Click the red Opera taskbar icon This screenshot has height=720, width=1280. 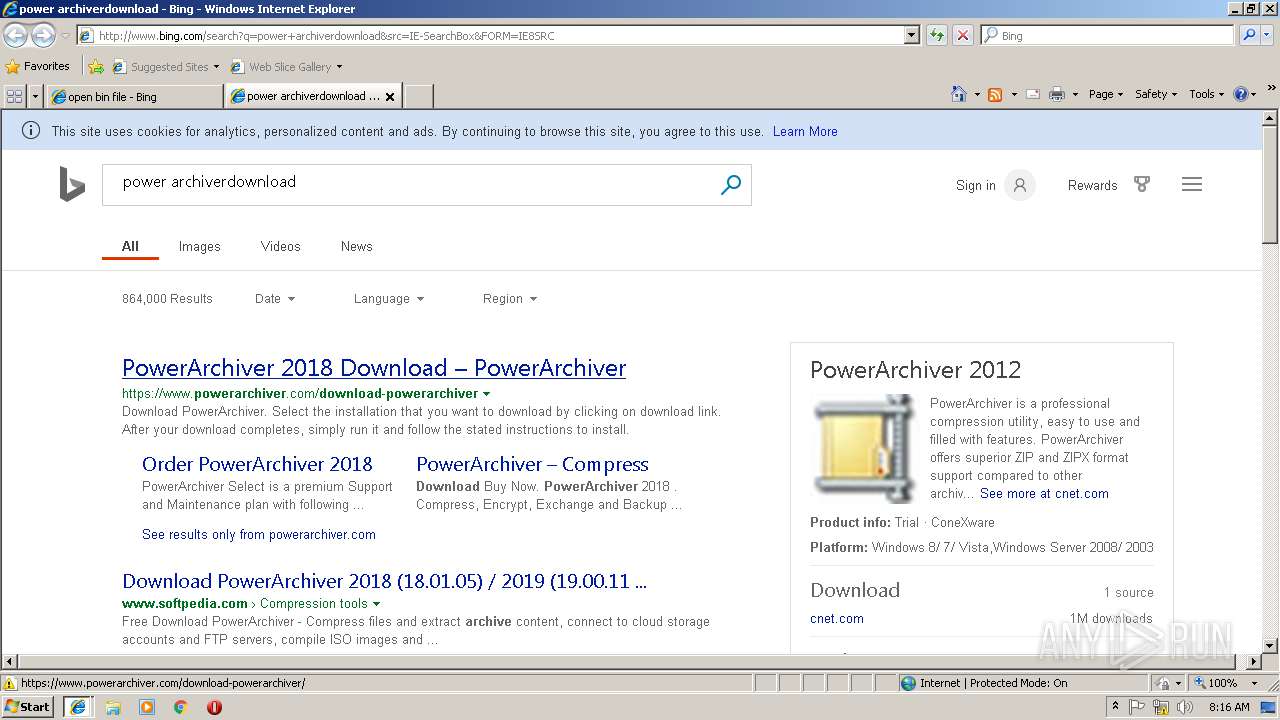tap(214, 707)
